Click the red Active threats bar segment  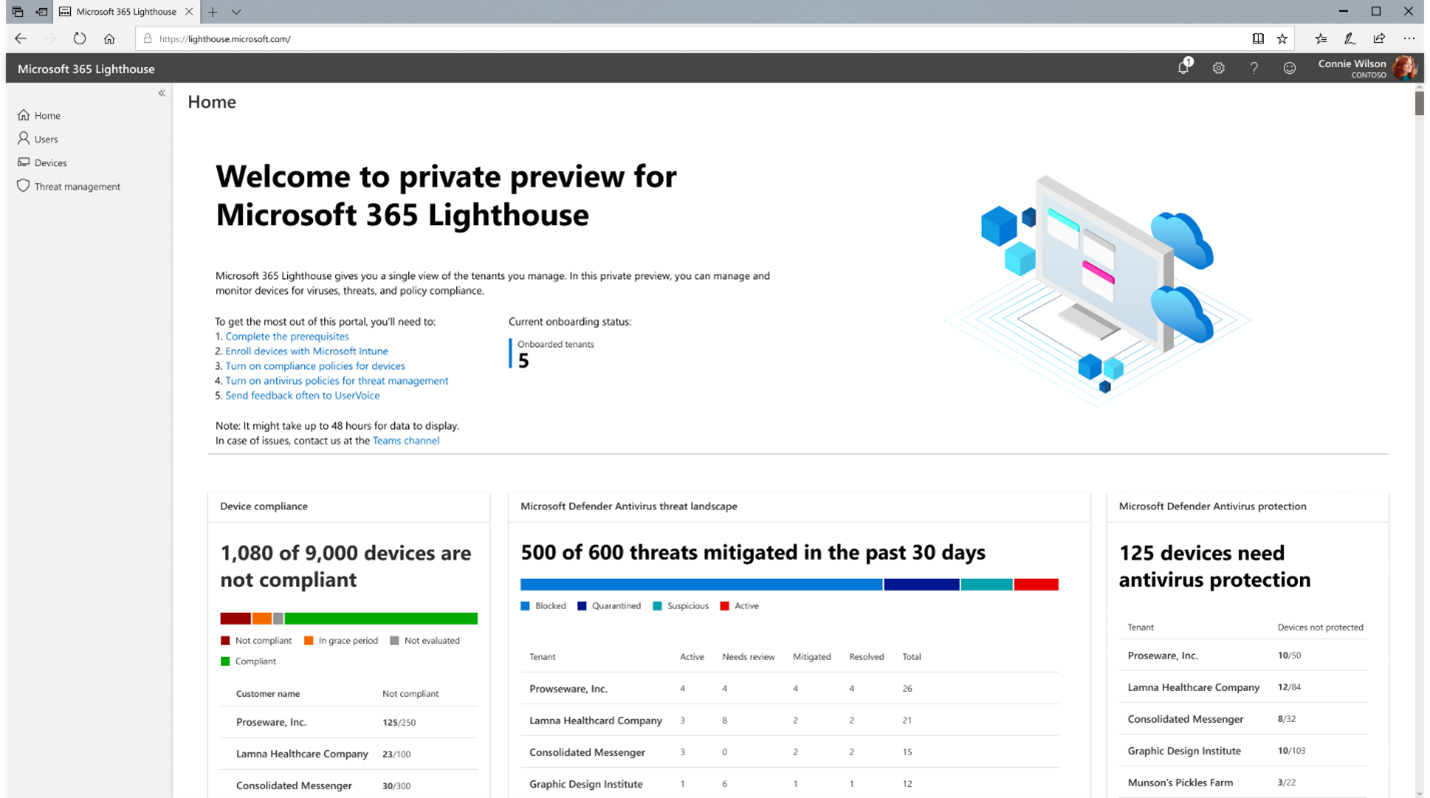[1036, 584]
